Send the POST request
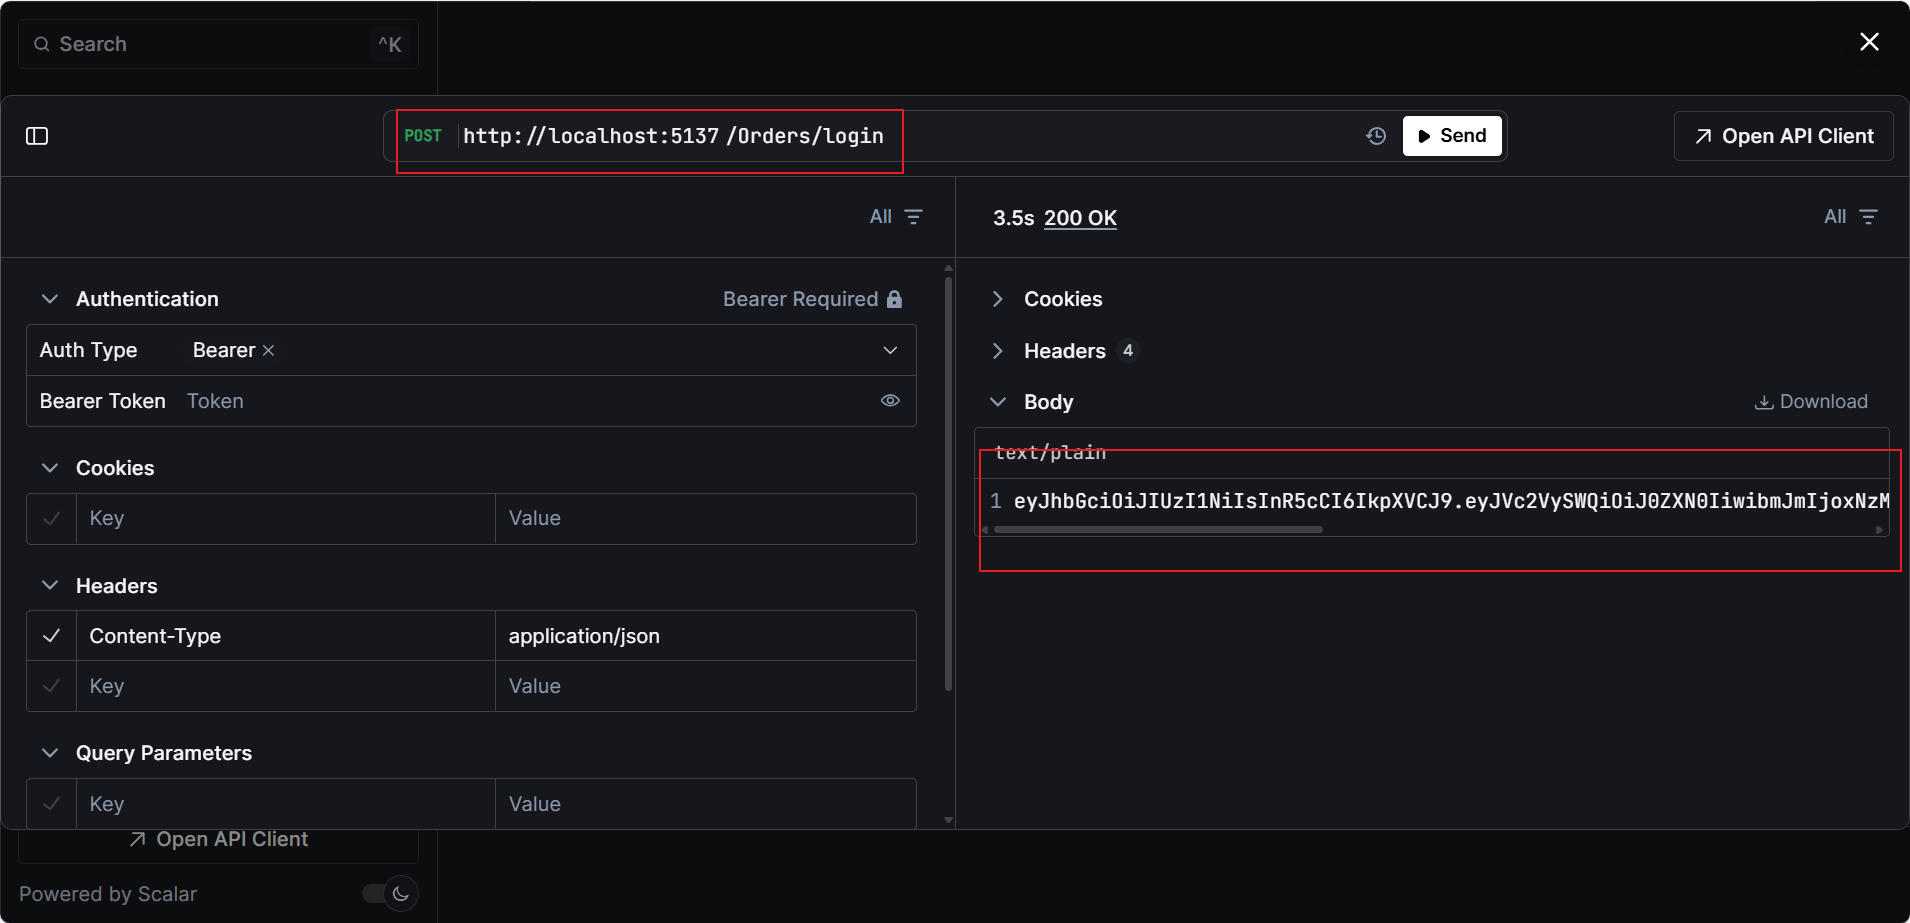The image size is (1910, 923). pos(1452,136)
